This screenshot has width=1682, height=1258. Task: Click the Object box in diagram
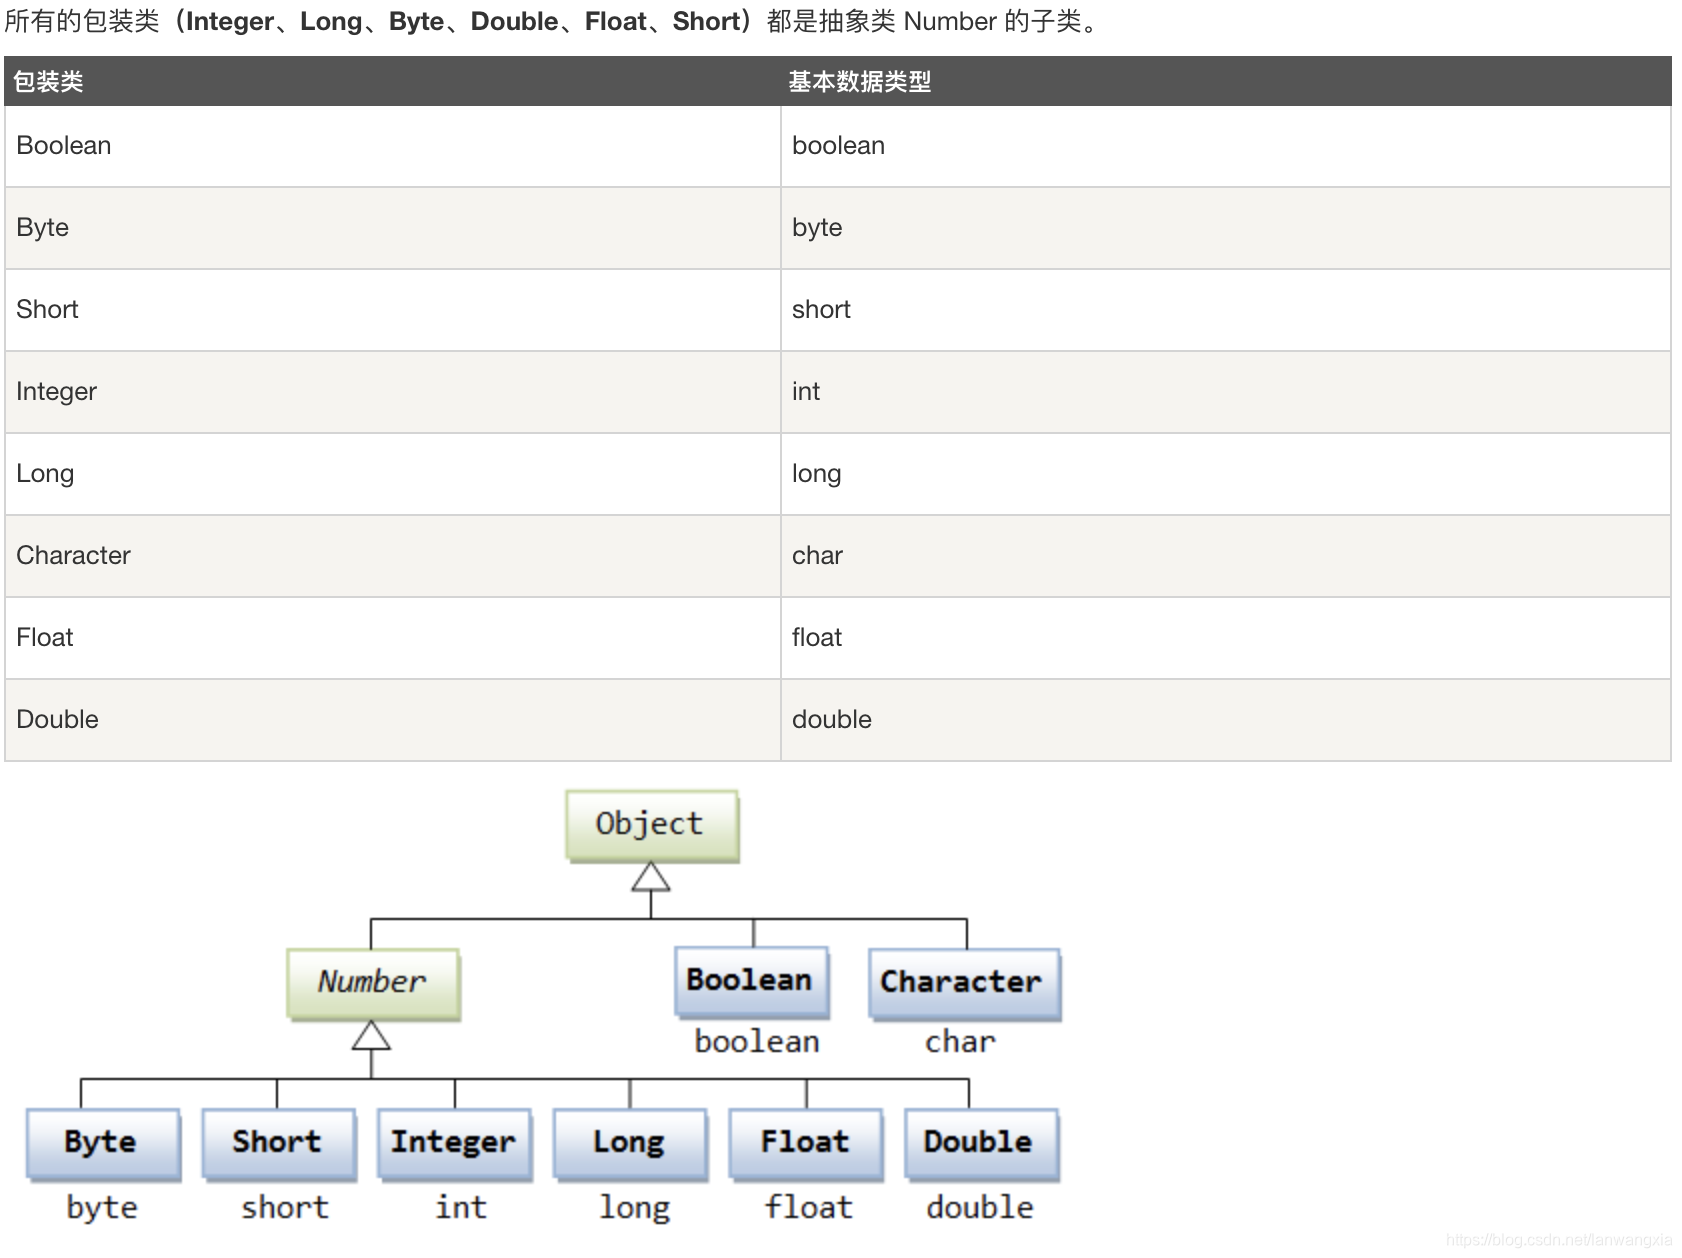coord(652,825)
